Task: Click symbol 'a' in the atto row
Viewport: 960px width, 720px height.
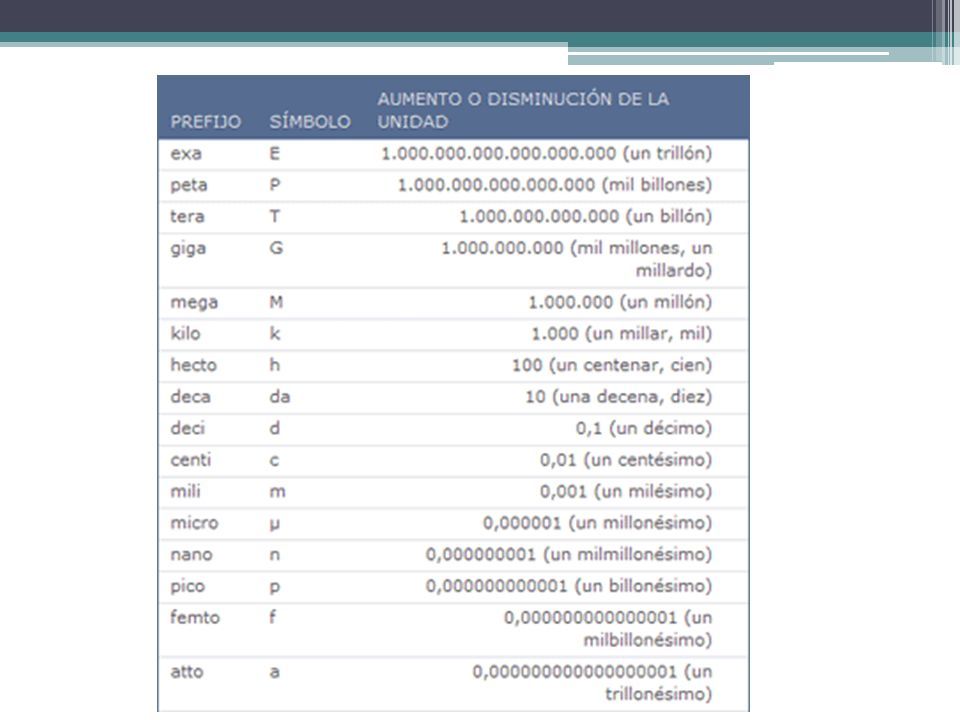Action: coord(274,673)
